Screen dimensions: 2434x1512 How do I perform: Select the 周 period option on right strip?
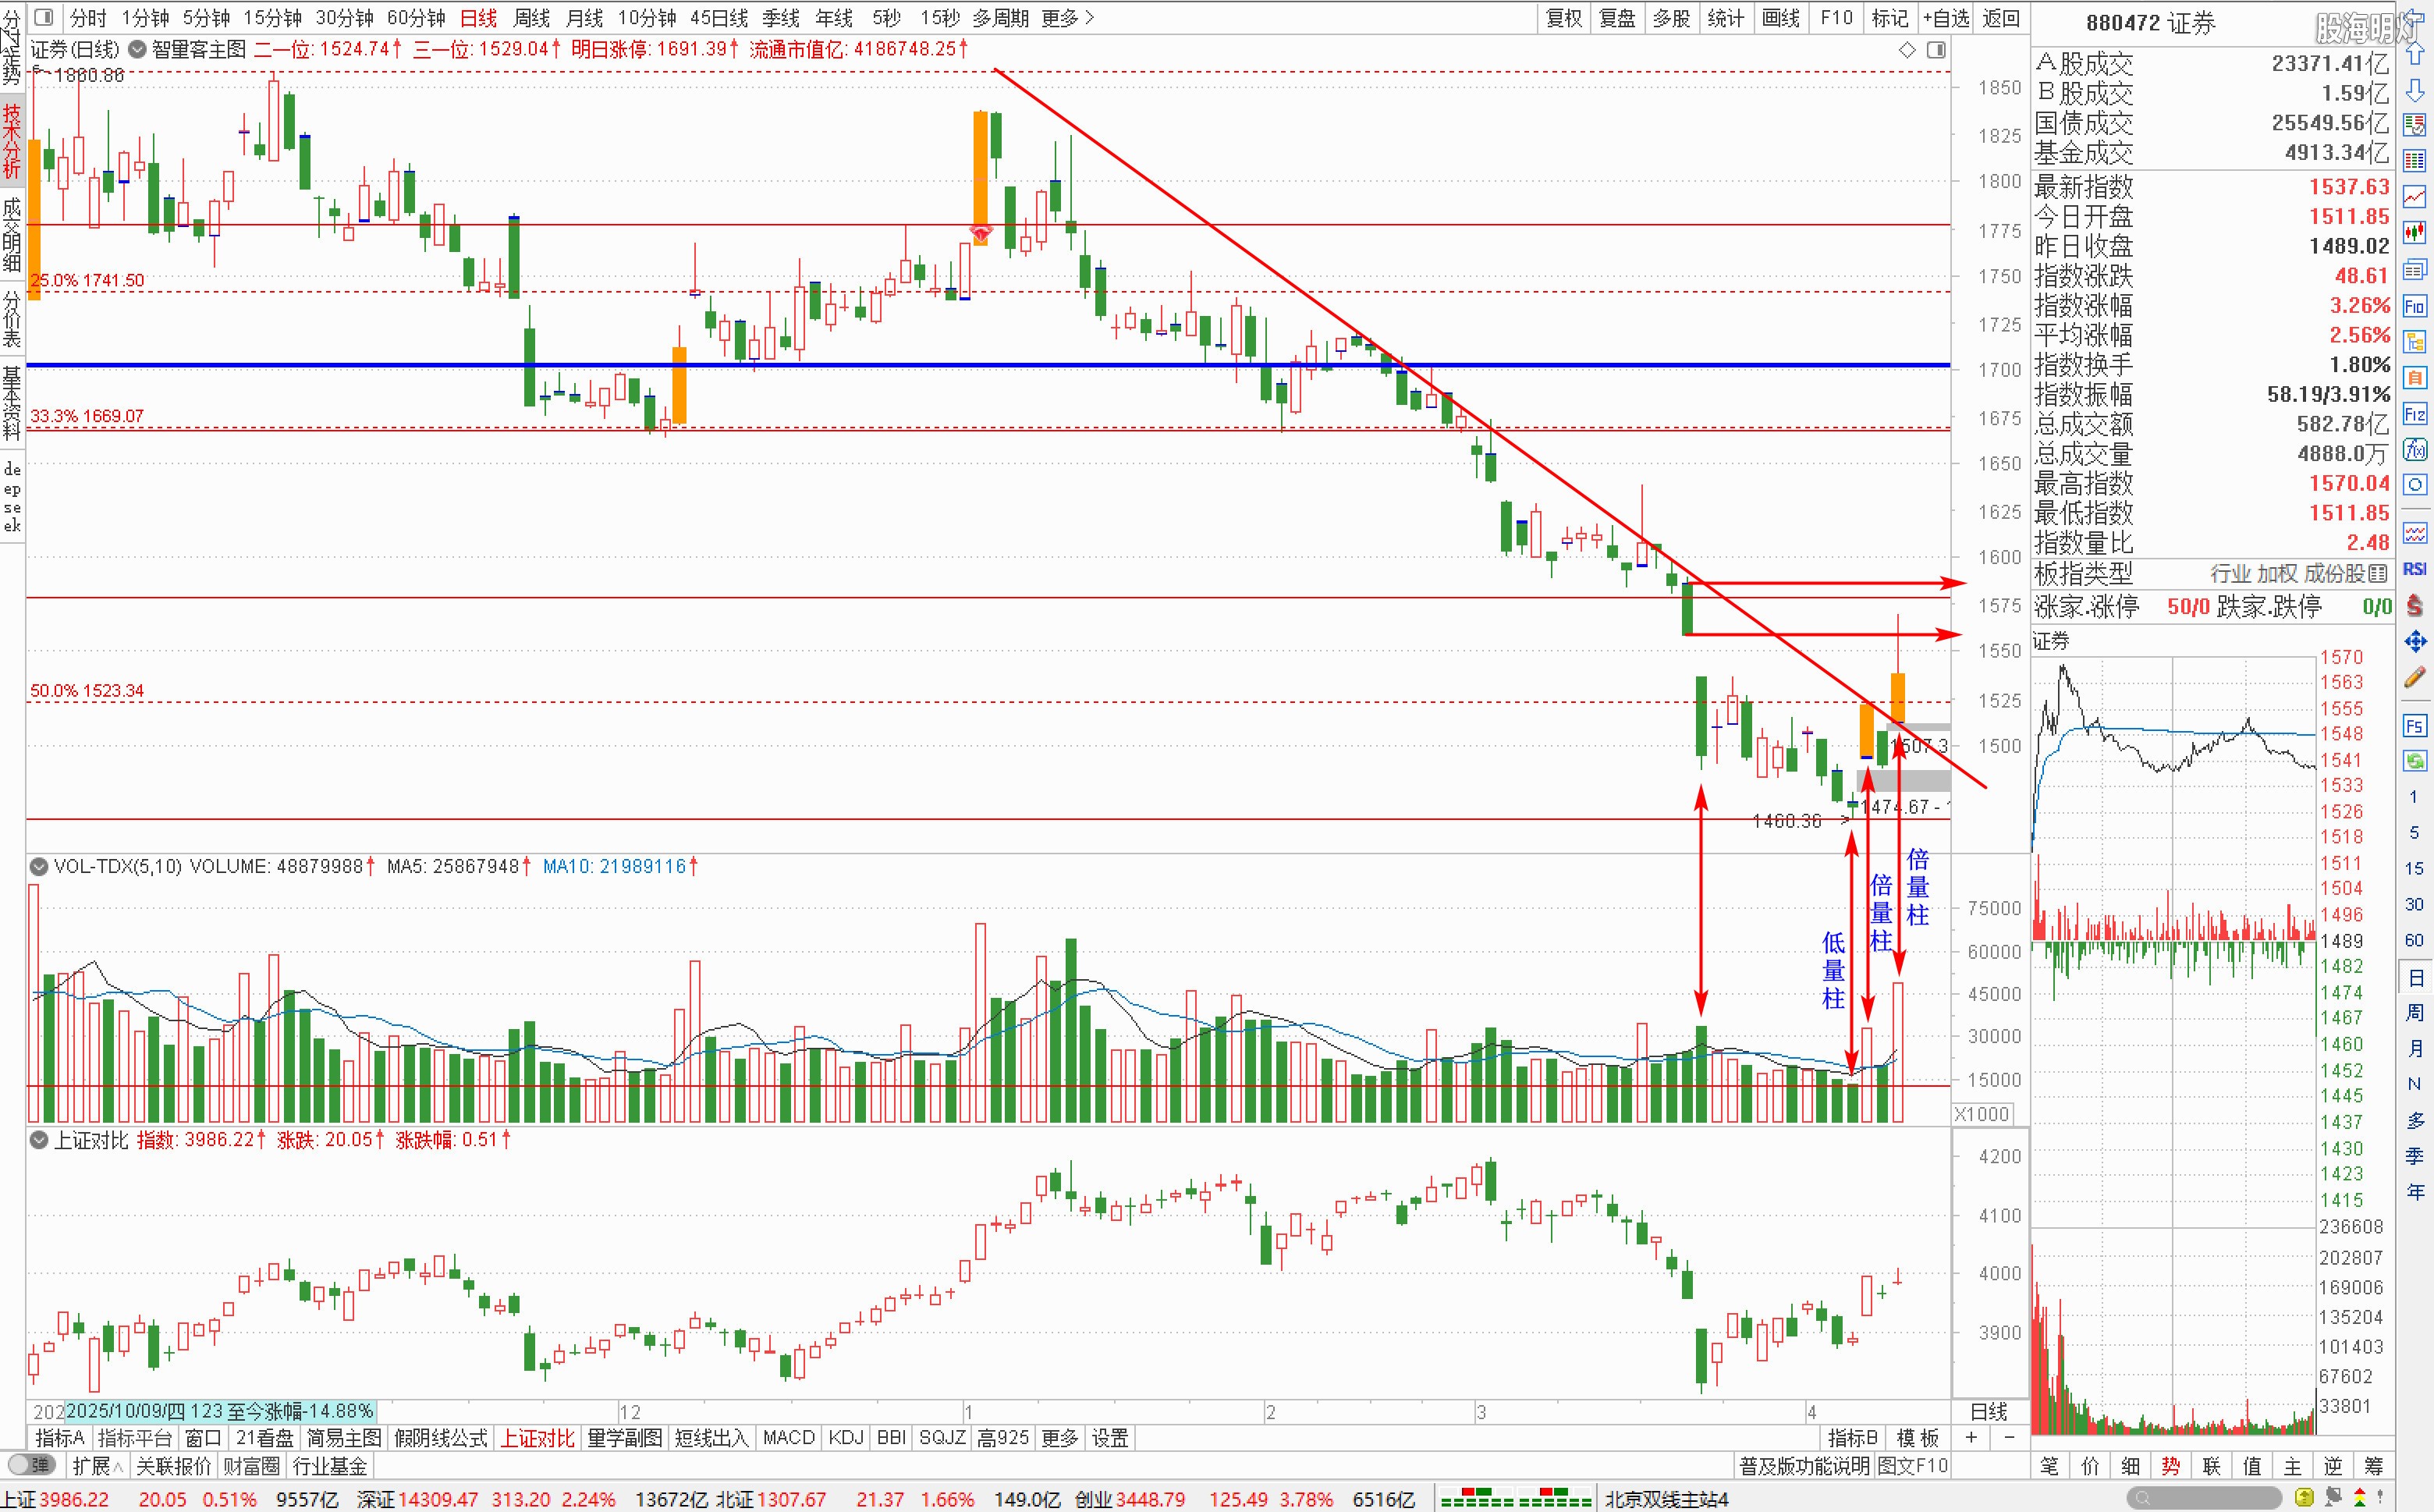point(2415,1013)
